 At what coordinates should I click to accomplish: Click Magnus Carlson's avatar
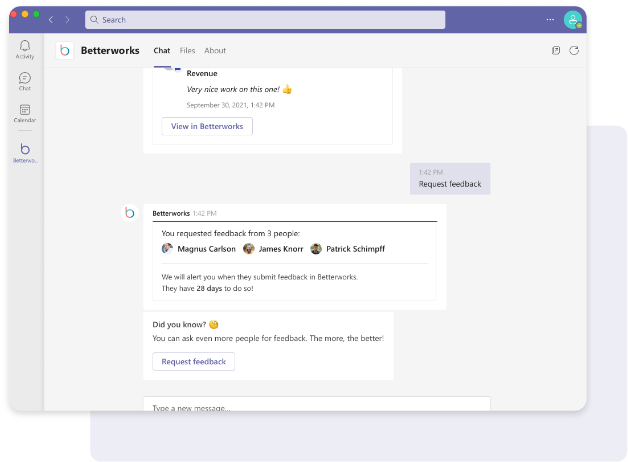[x=167, y=249]
